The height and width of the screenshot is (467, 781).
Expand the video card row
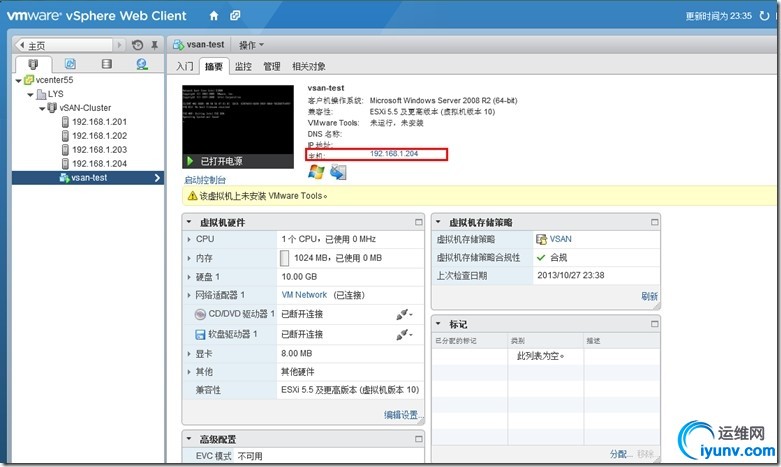(189, 354)
